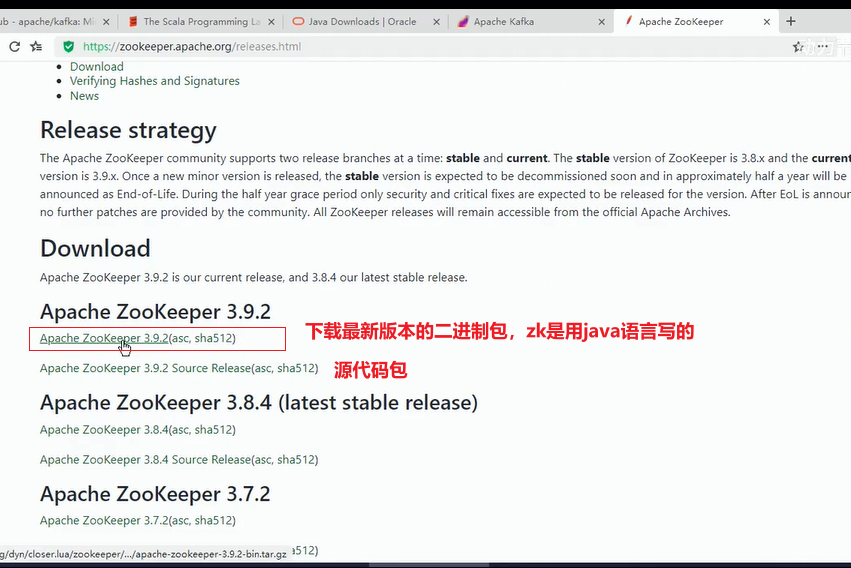This screenshot has width=851, height=568.
Task: Switch to The Scala Programming Language tab
Action: (201, 22)
